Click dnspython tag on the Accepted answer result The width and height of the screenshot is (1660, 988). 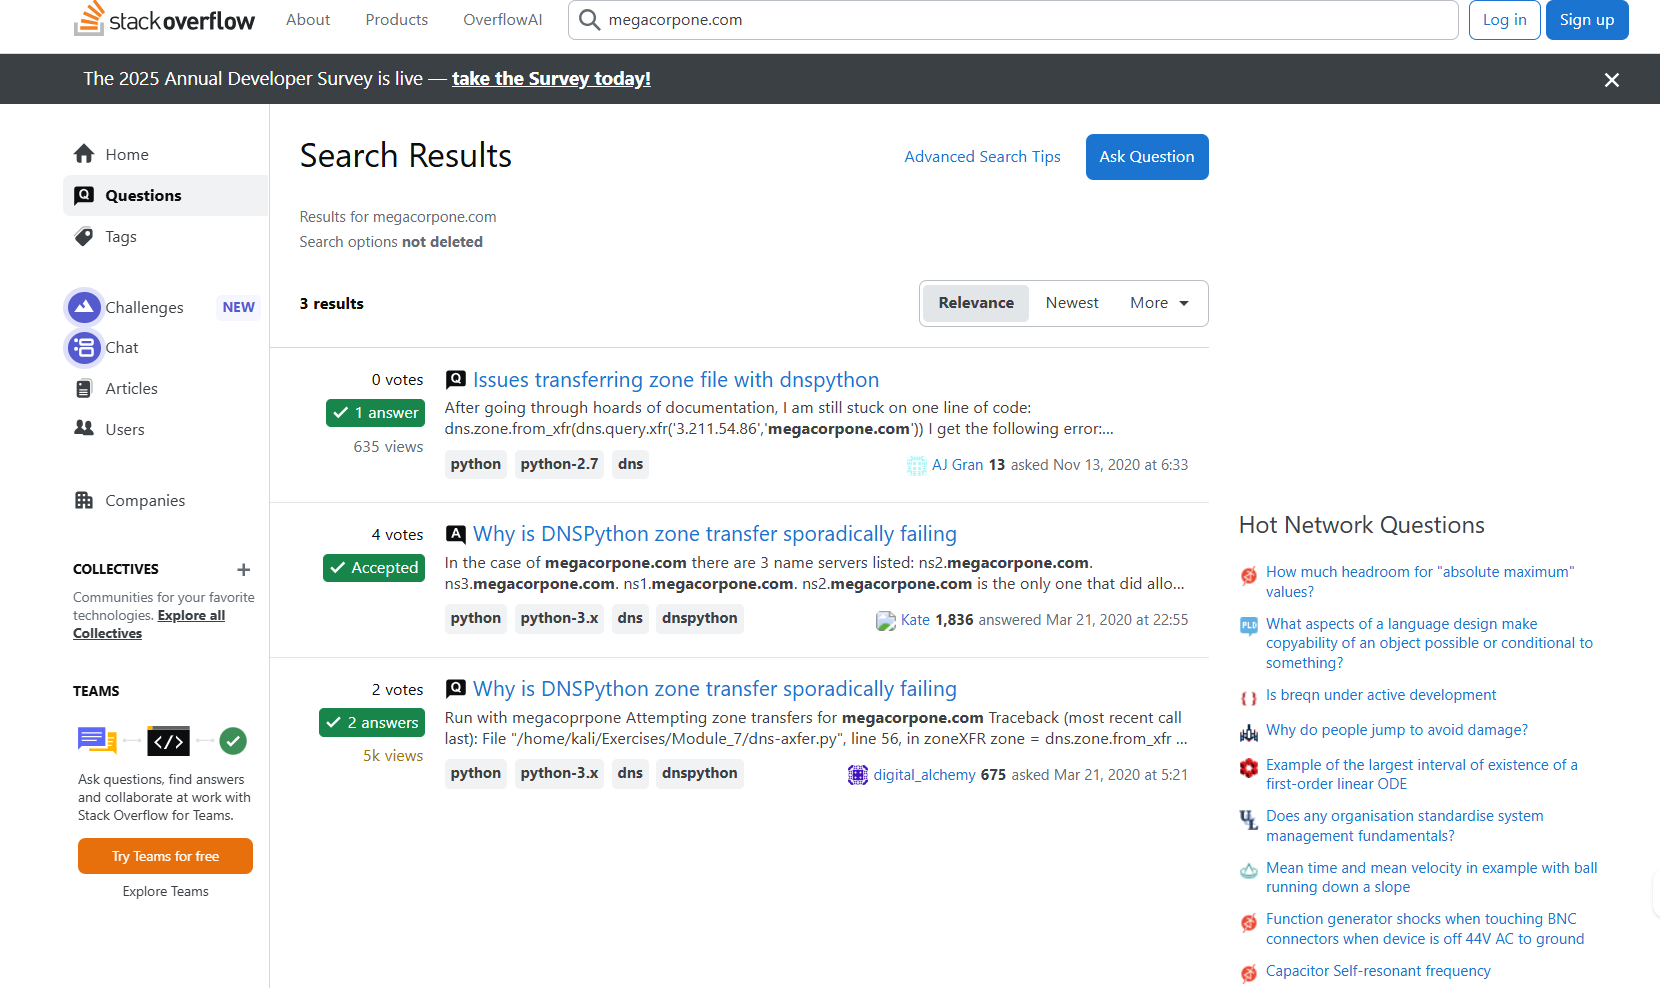(700, 618)
